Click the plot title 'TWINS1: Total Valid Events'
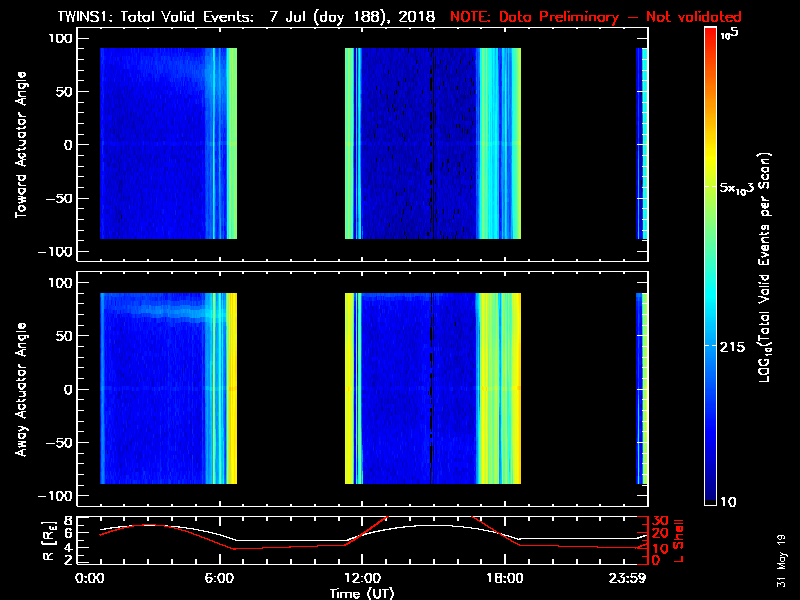 click(155, 17)
